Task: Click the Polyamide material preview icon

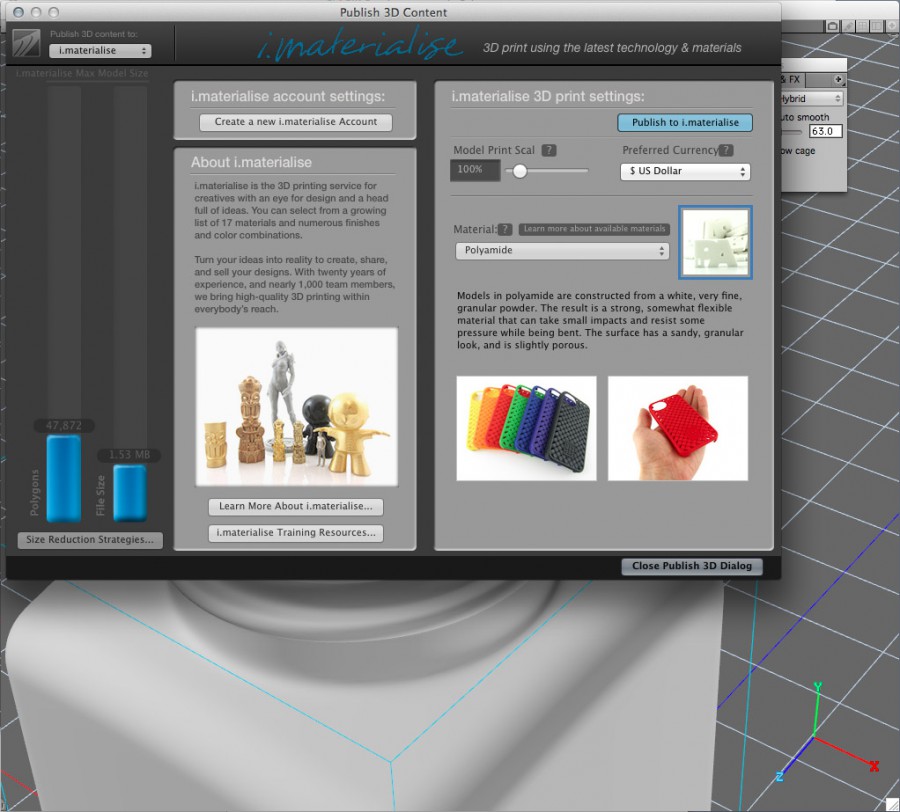Action: (x=715, y=242)
